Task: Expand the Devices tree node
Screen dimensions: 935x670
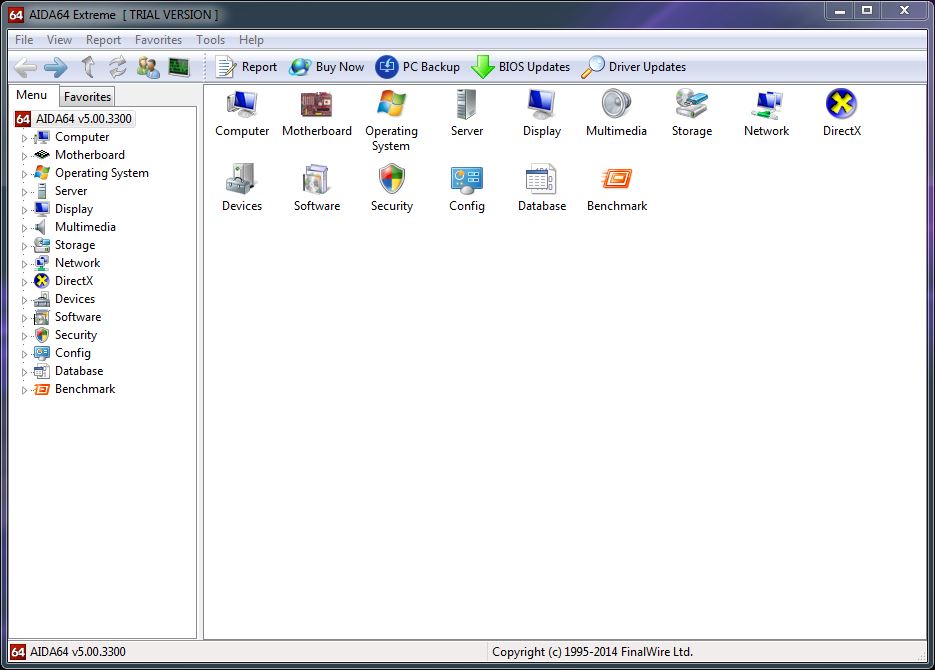Action: click(x=24, y=300)
